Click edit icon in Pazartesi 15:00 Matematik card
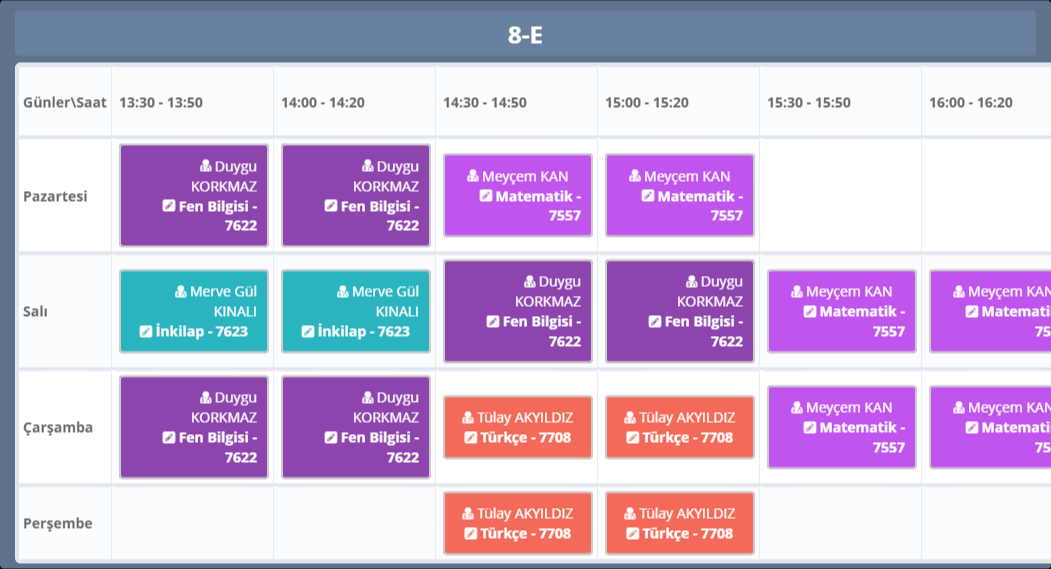This screenshot has width=1051, height=569. tap(648, 196)
